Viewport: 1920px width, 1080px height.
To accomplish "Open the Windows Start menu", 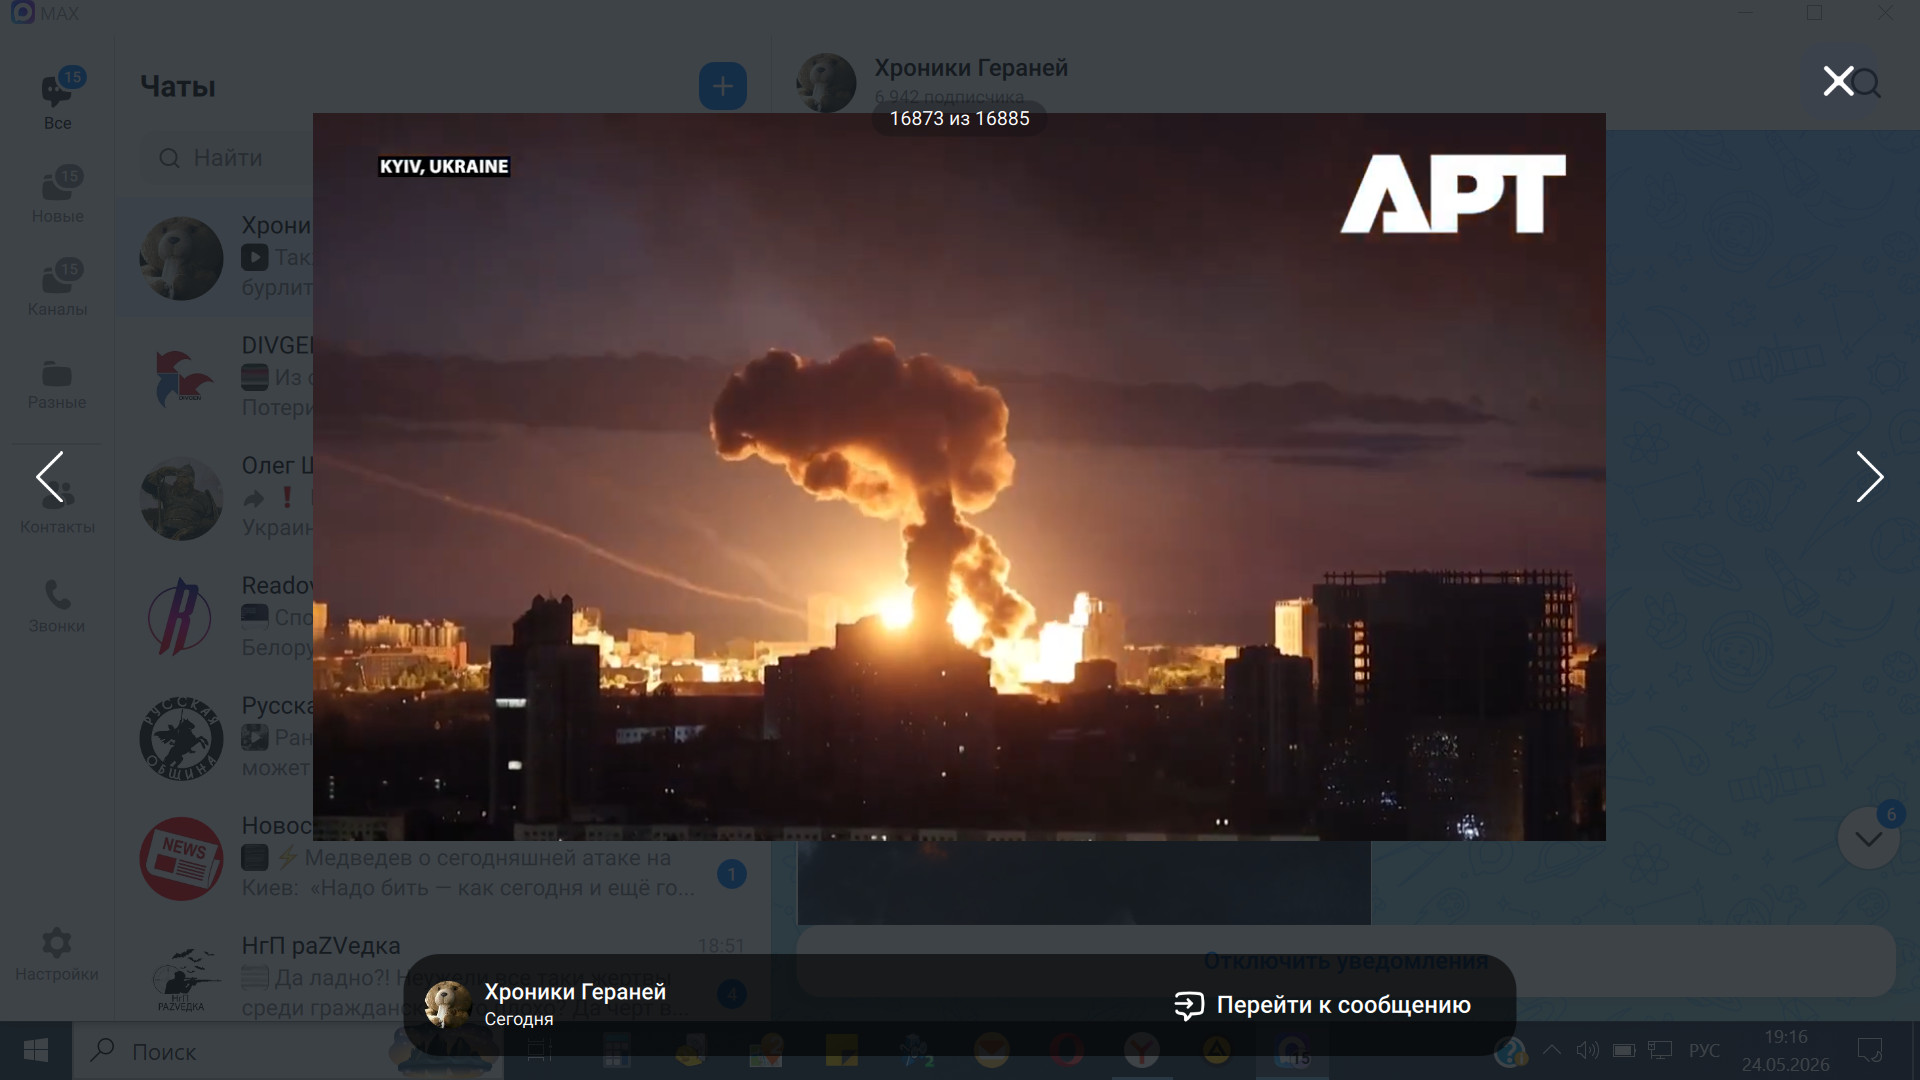I will point(36,1051).
